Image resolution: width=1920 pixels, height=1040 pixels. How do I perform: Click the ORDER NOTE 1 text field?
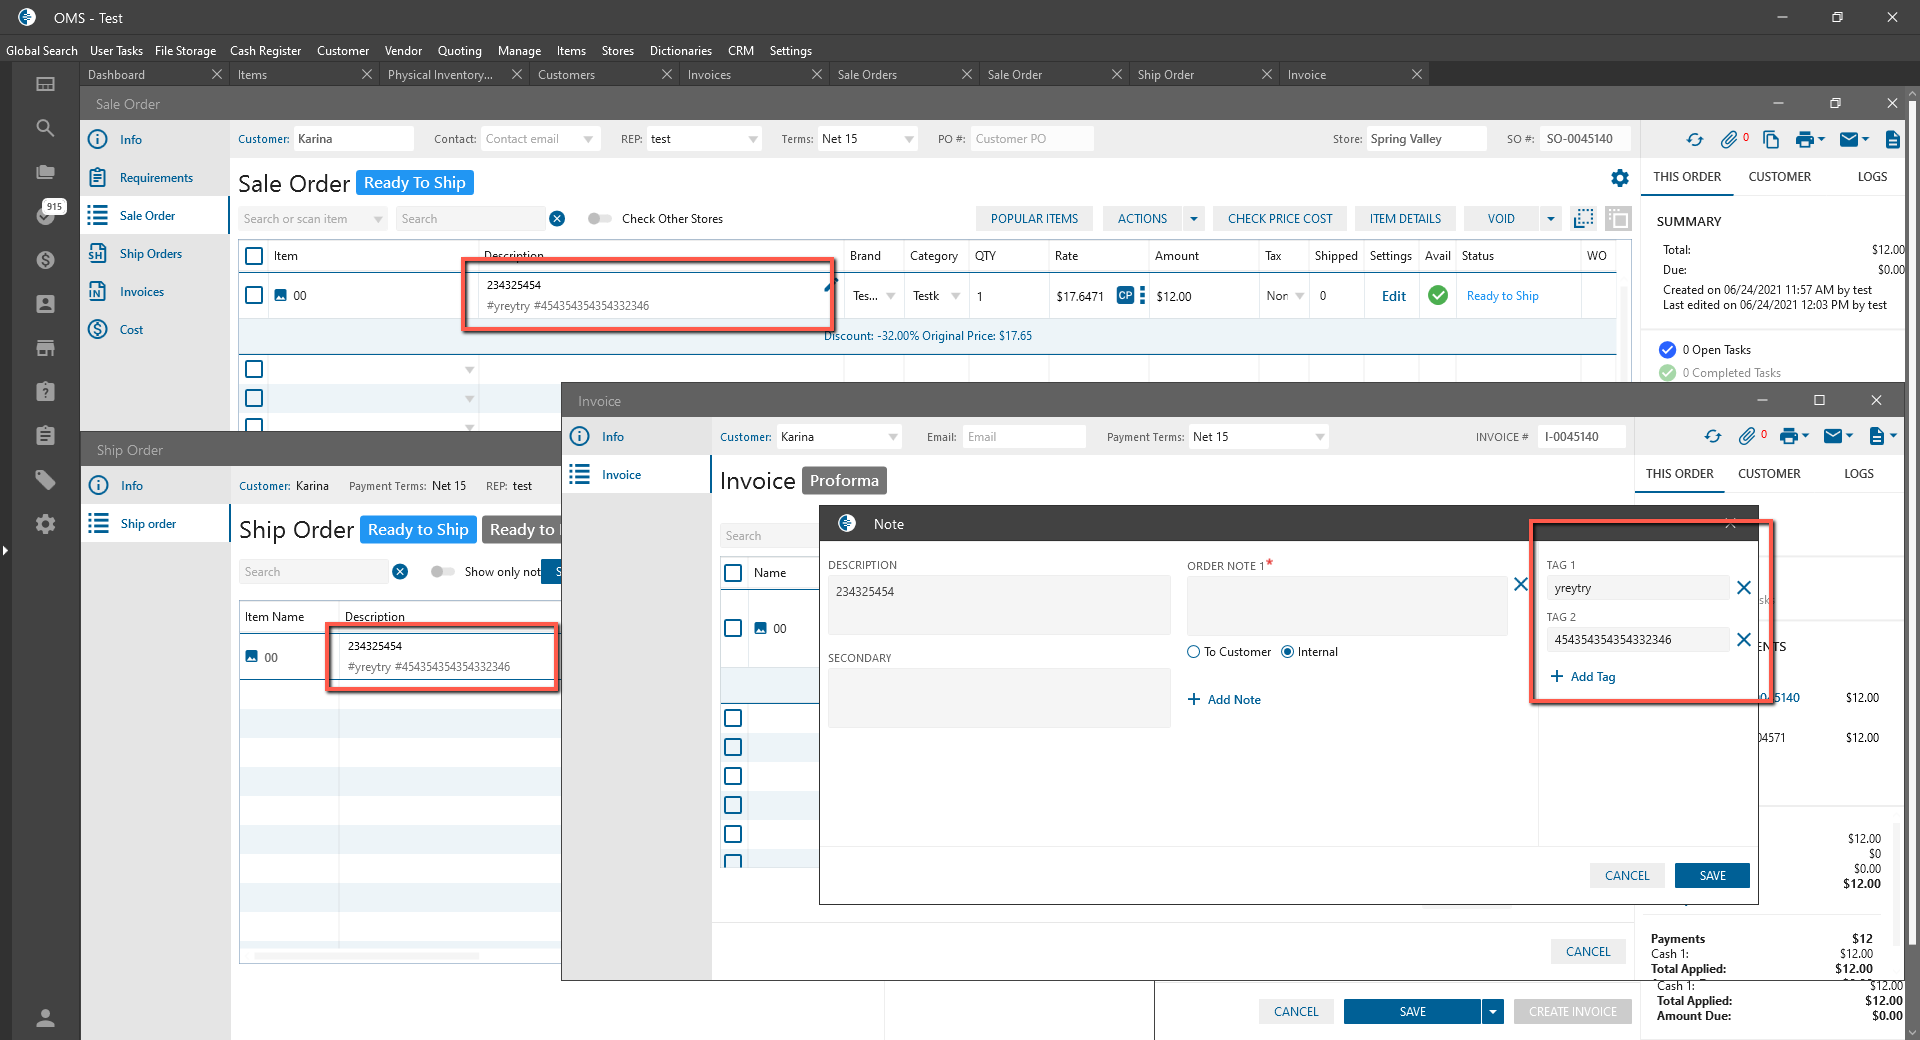click(1346, 605)
